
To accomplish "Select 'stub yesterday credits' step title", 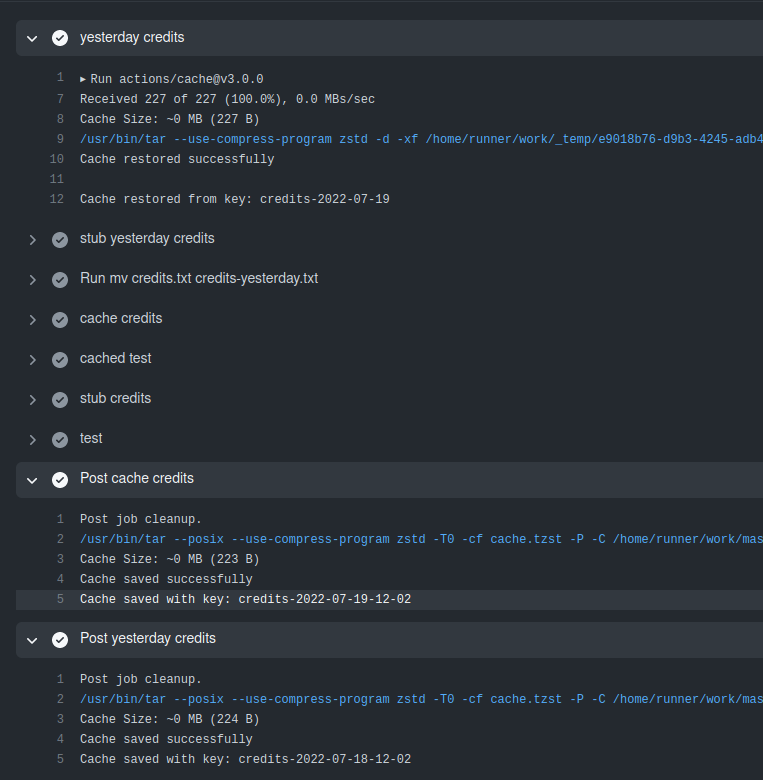I will (147, 238).
